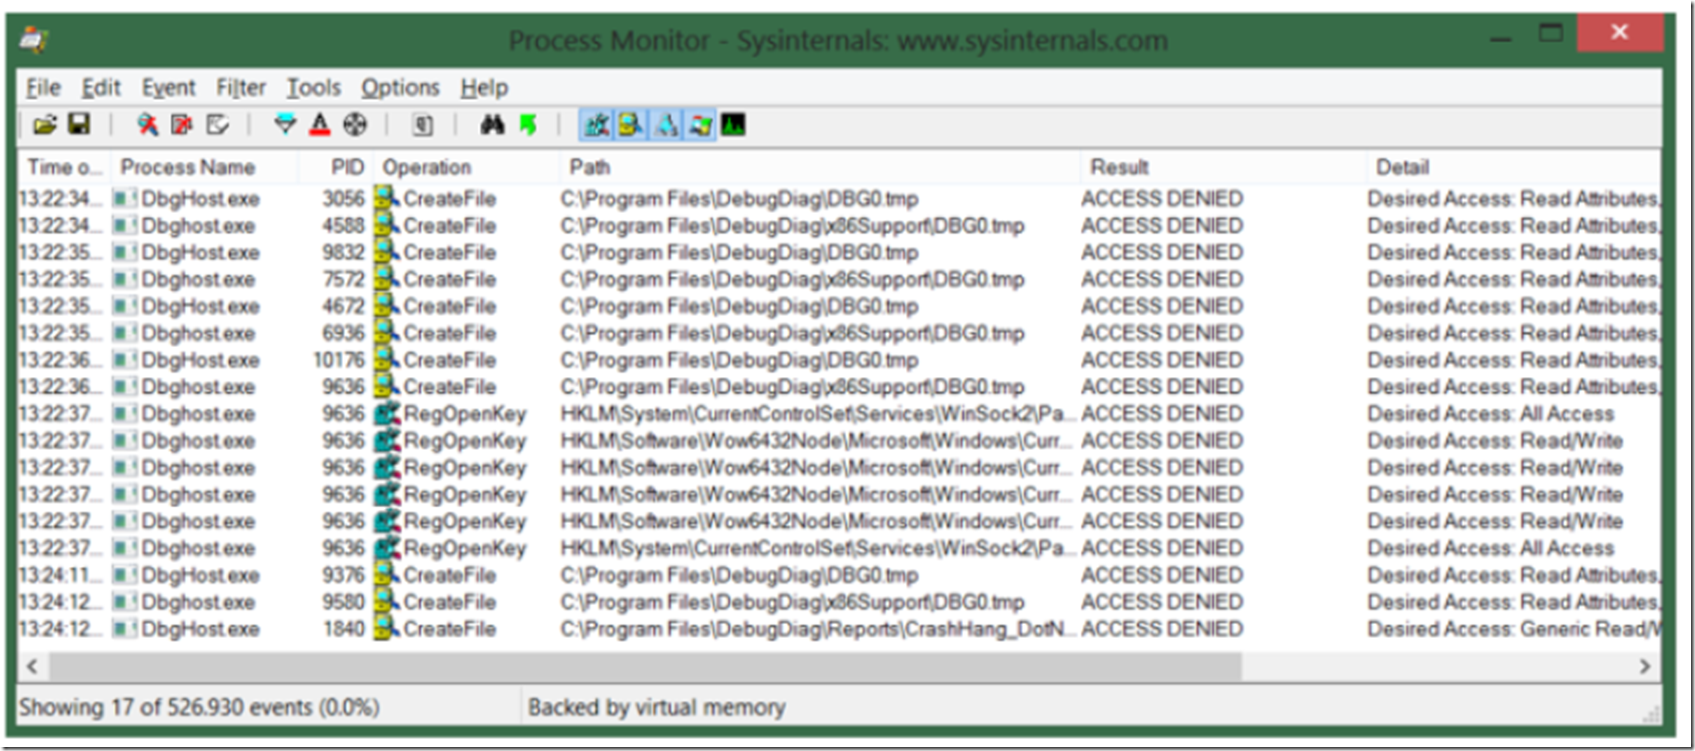Jump to the object with the green arrow icon
1695x751 pixels.
(528, 125)
